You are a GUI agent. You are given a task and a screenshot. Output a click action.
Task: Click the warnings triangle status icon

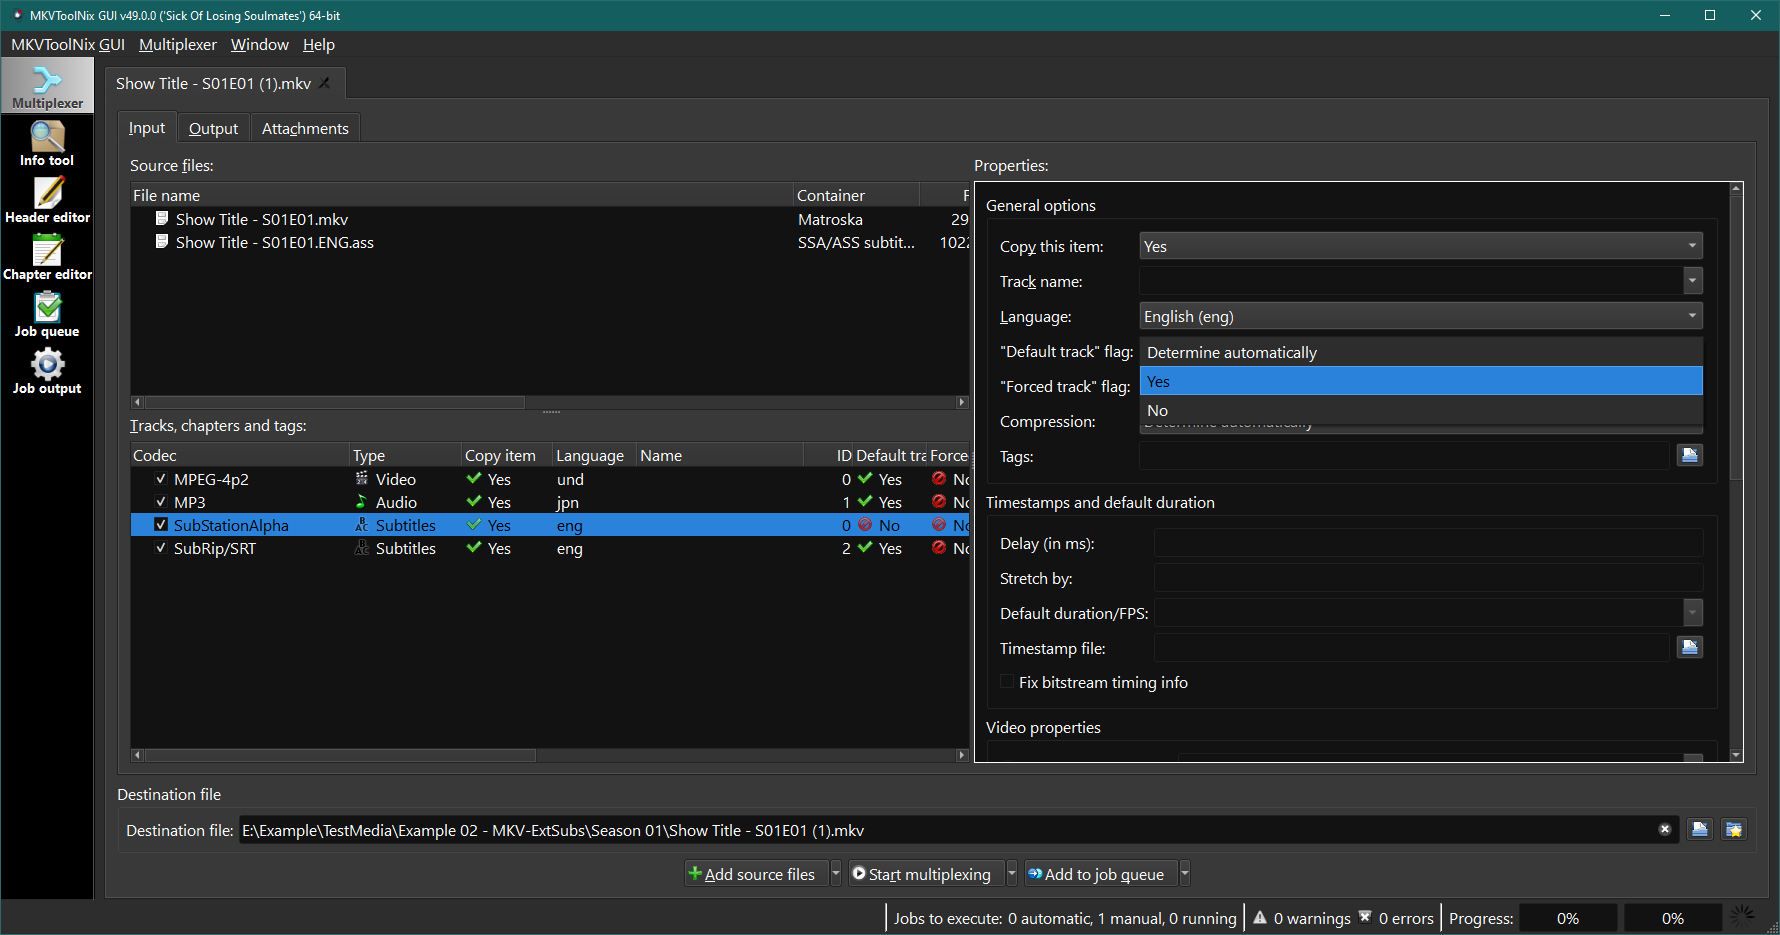1260,917
